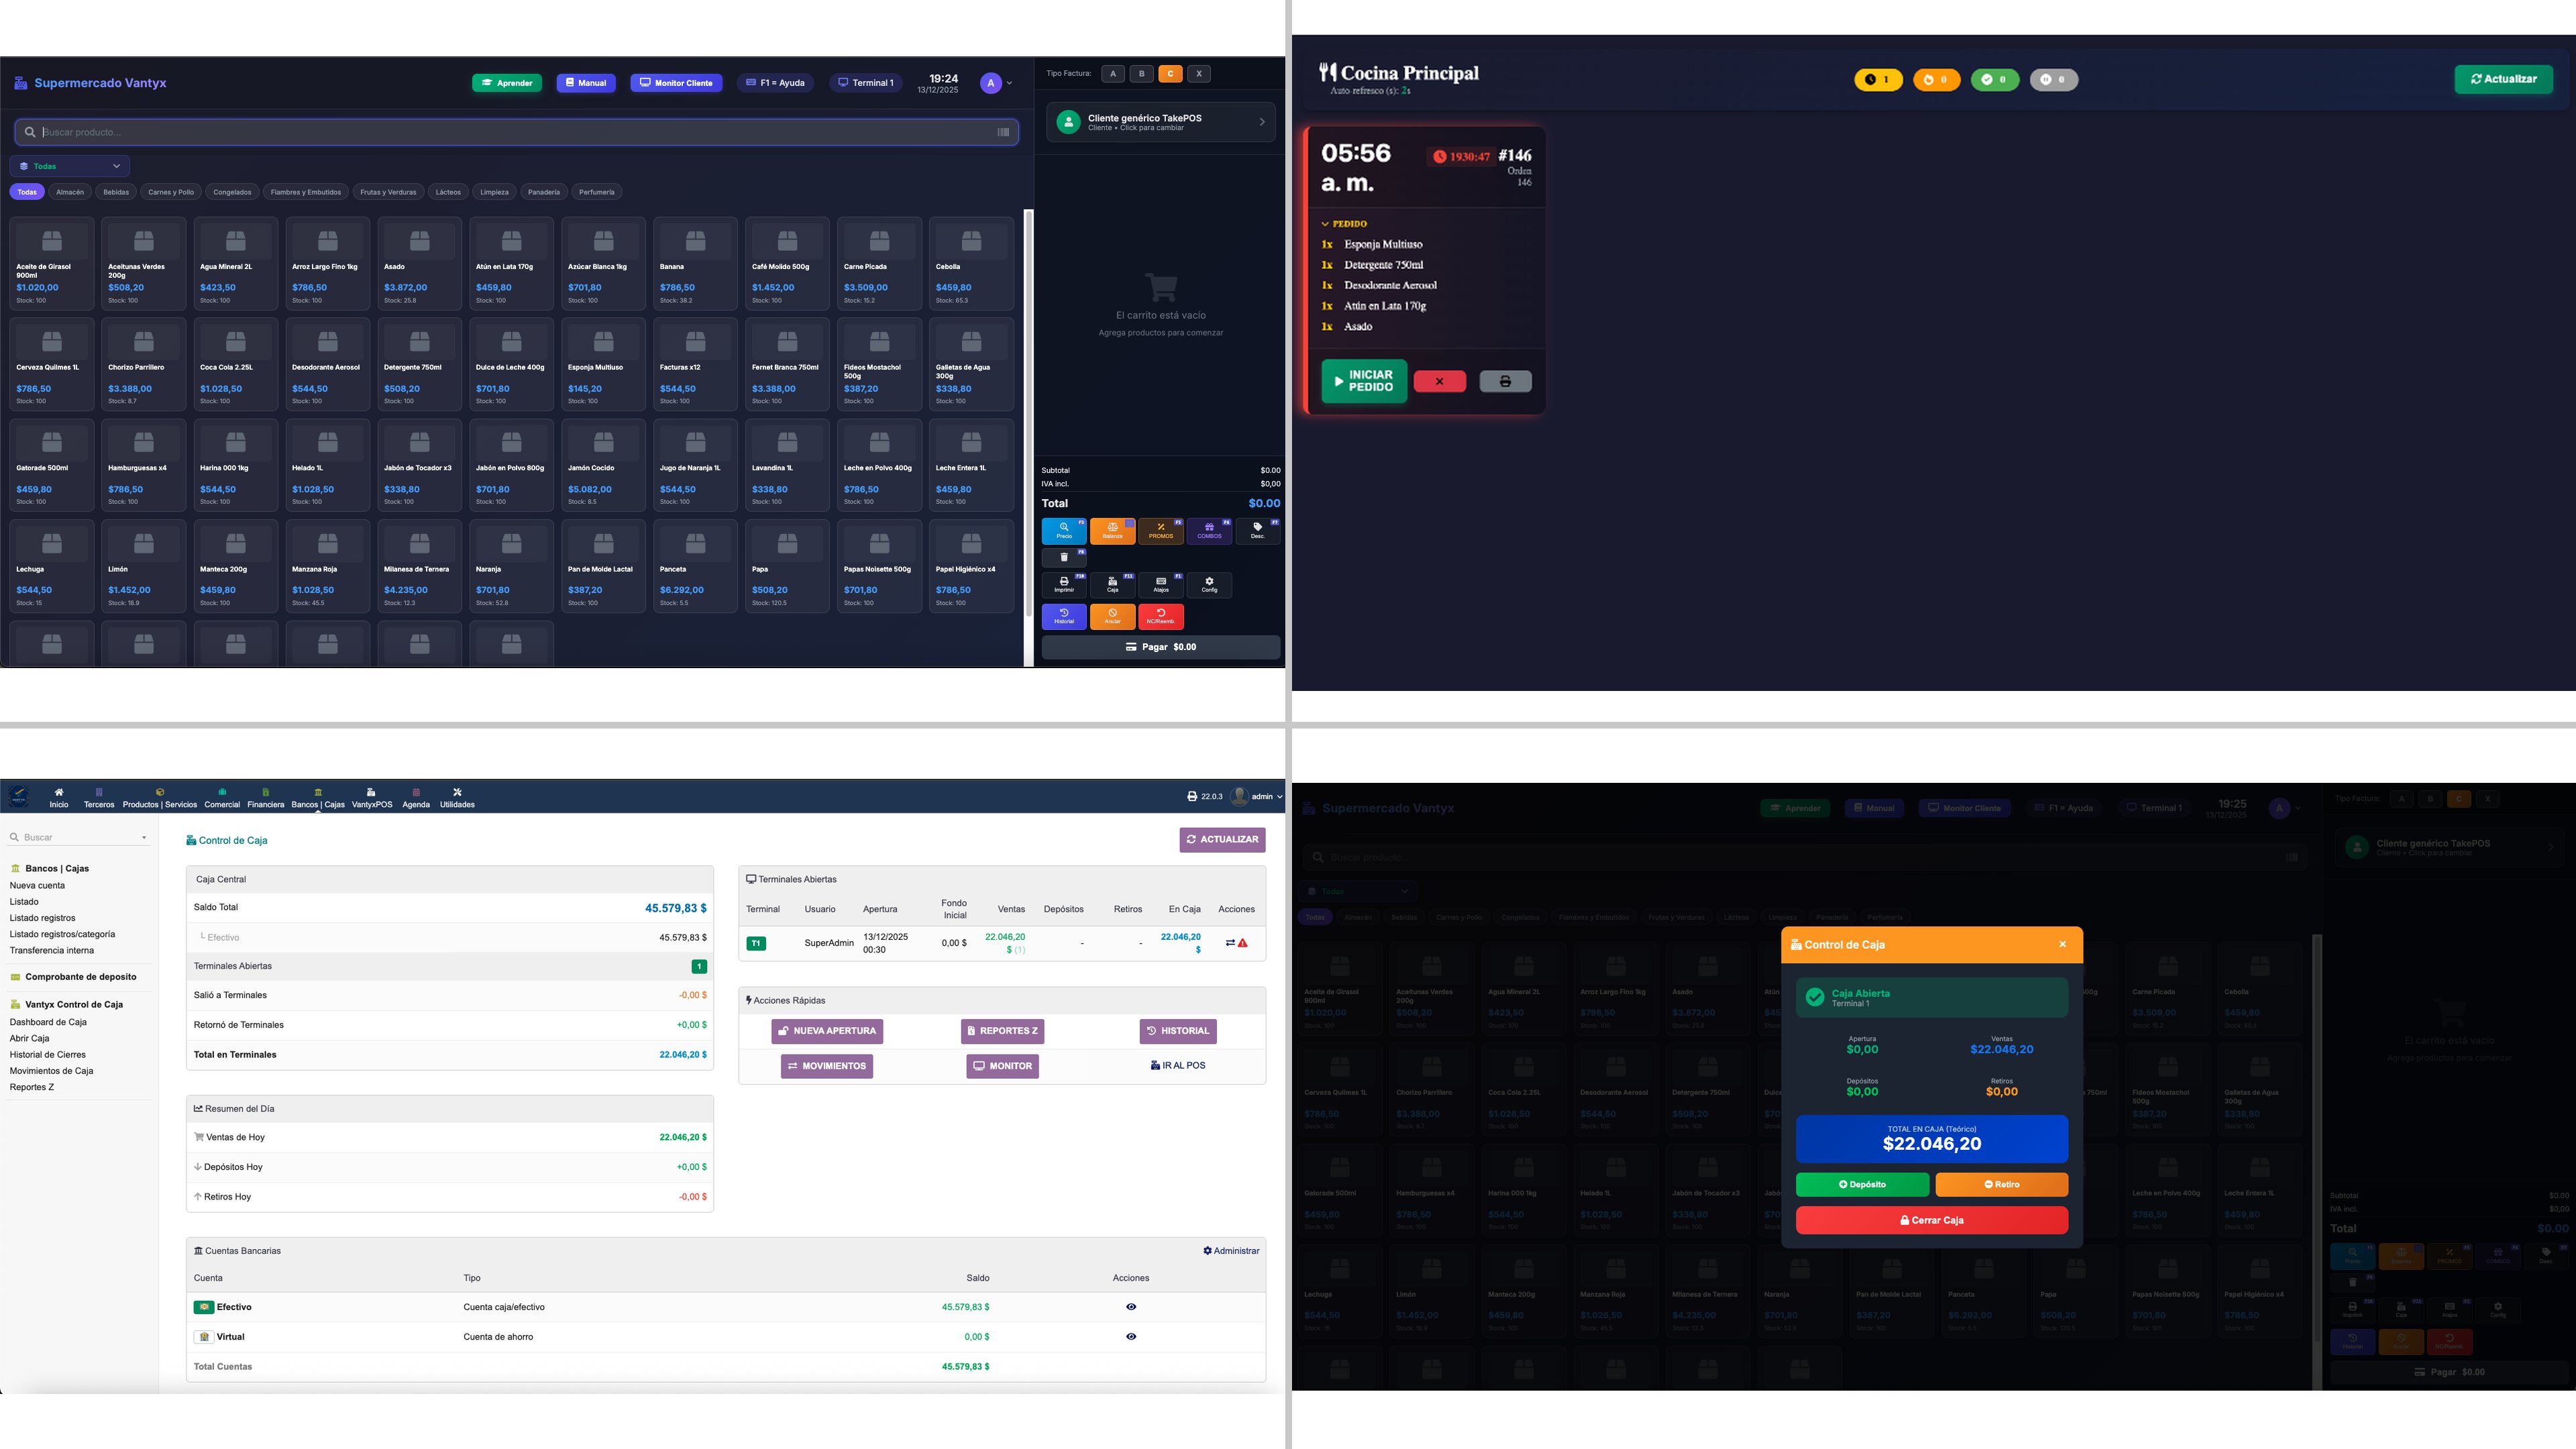
Task: Click the trash icon below Precio
Action: coord(1064,557)
